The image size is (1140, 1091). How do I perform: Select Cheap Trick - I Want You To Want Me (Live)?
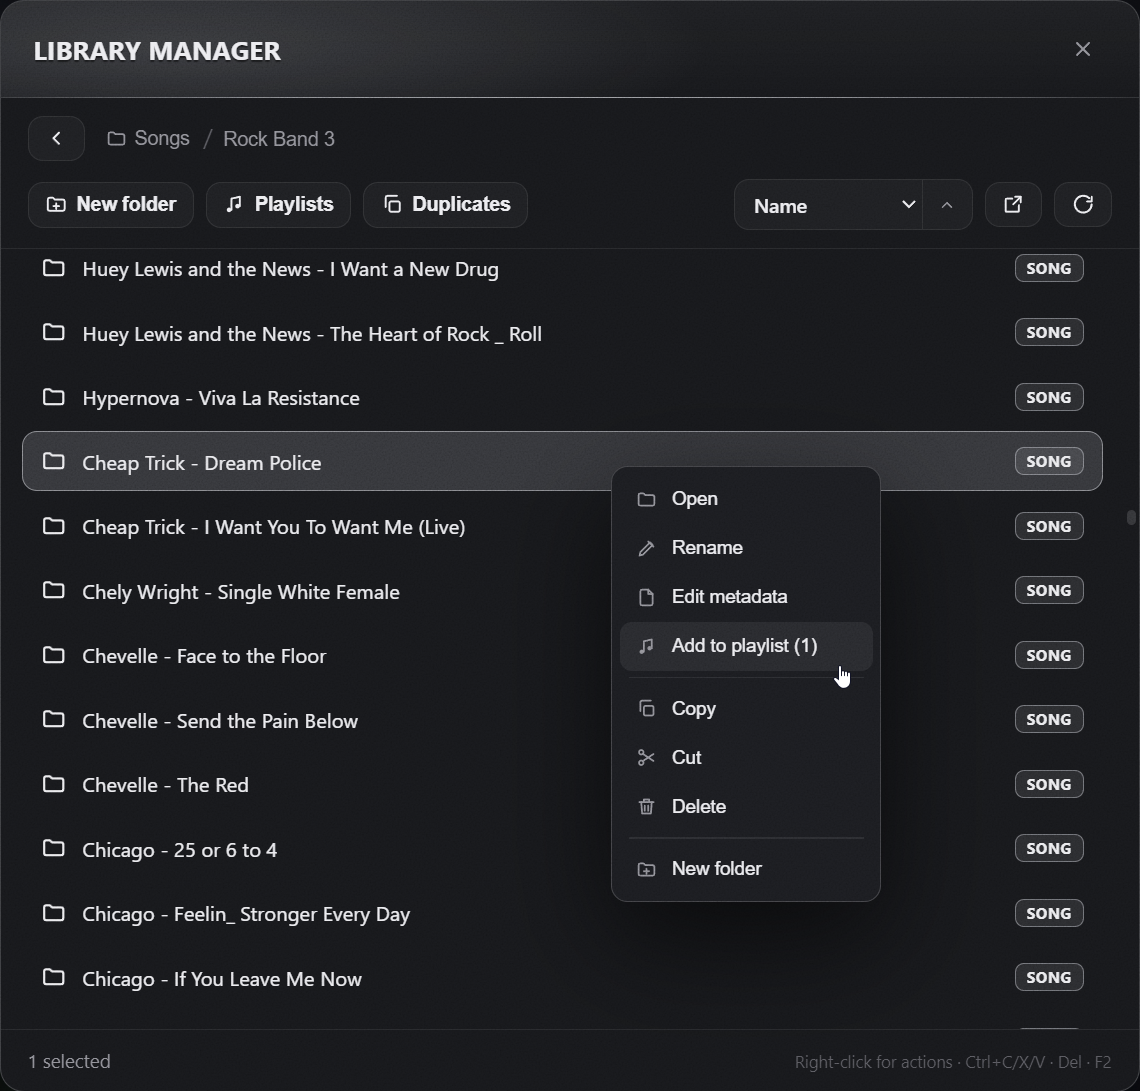click(x=274, y=528)
